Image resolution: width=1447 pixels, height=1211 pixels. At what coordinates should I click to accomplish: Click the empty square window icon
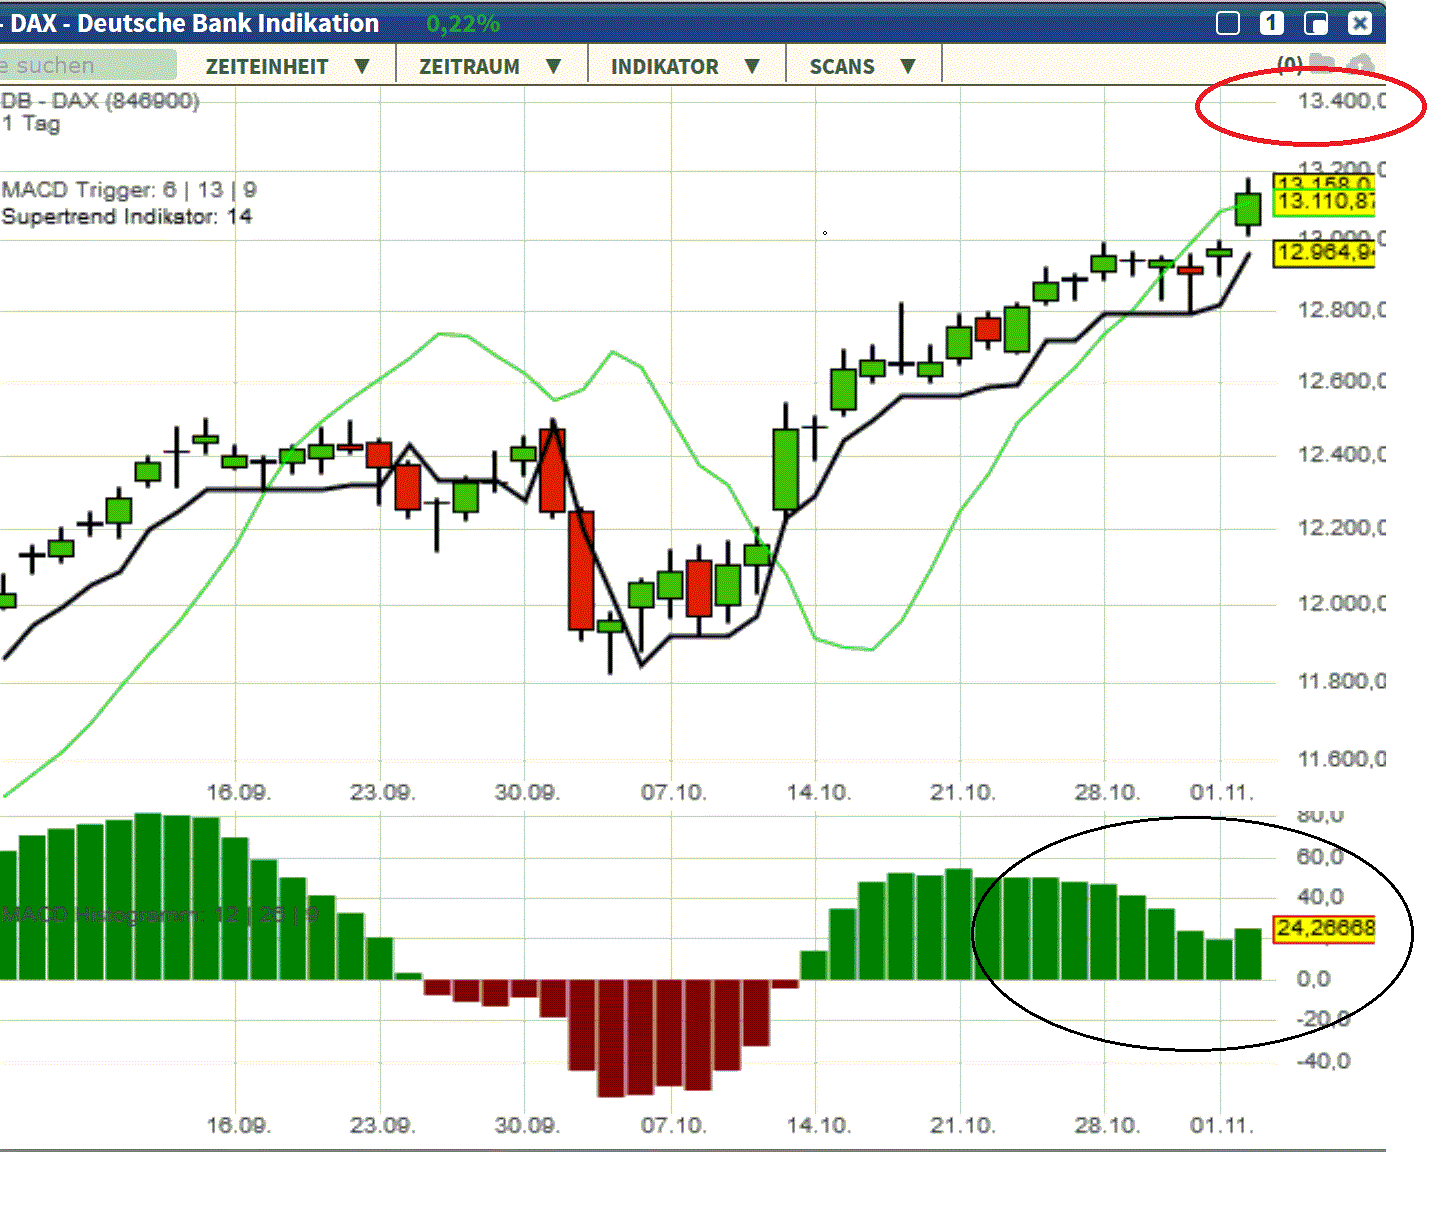click(x=1228, y=23)
